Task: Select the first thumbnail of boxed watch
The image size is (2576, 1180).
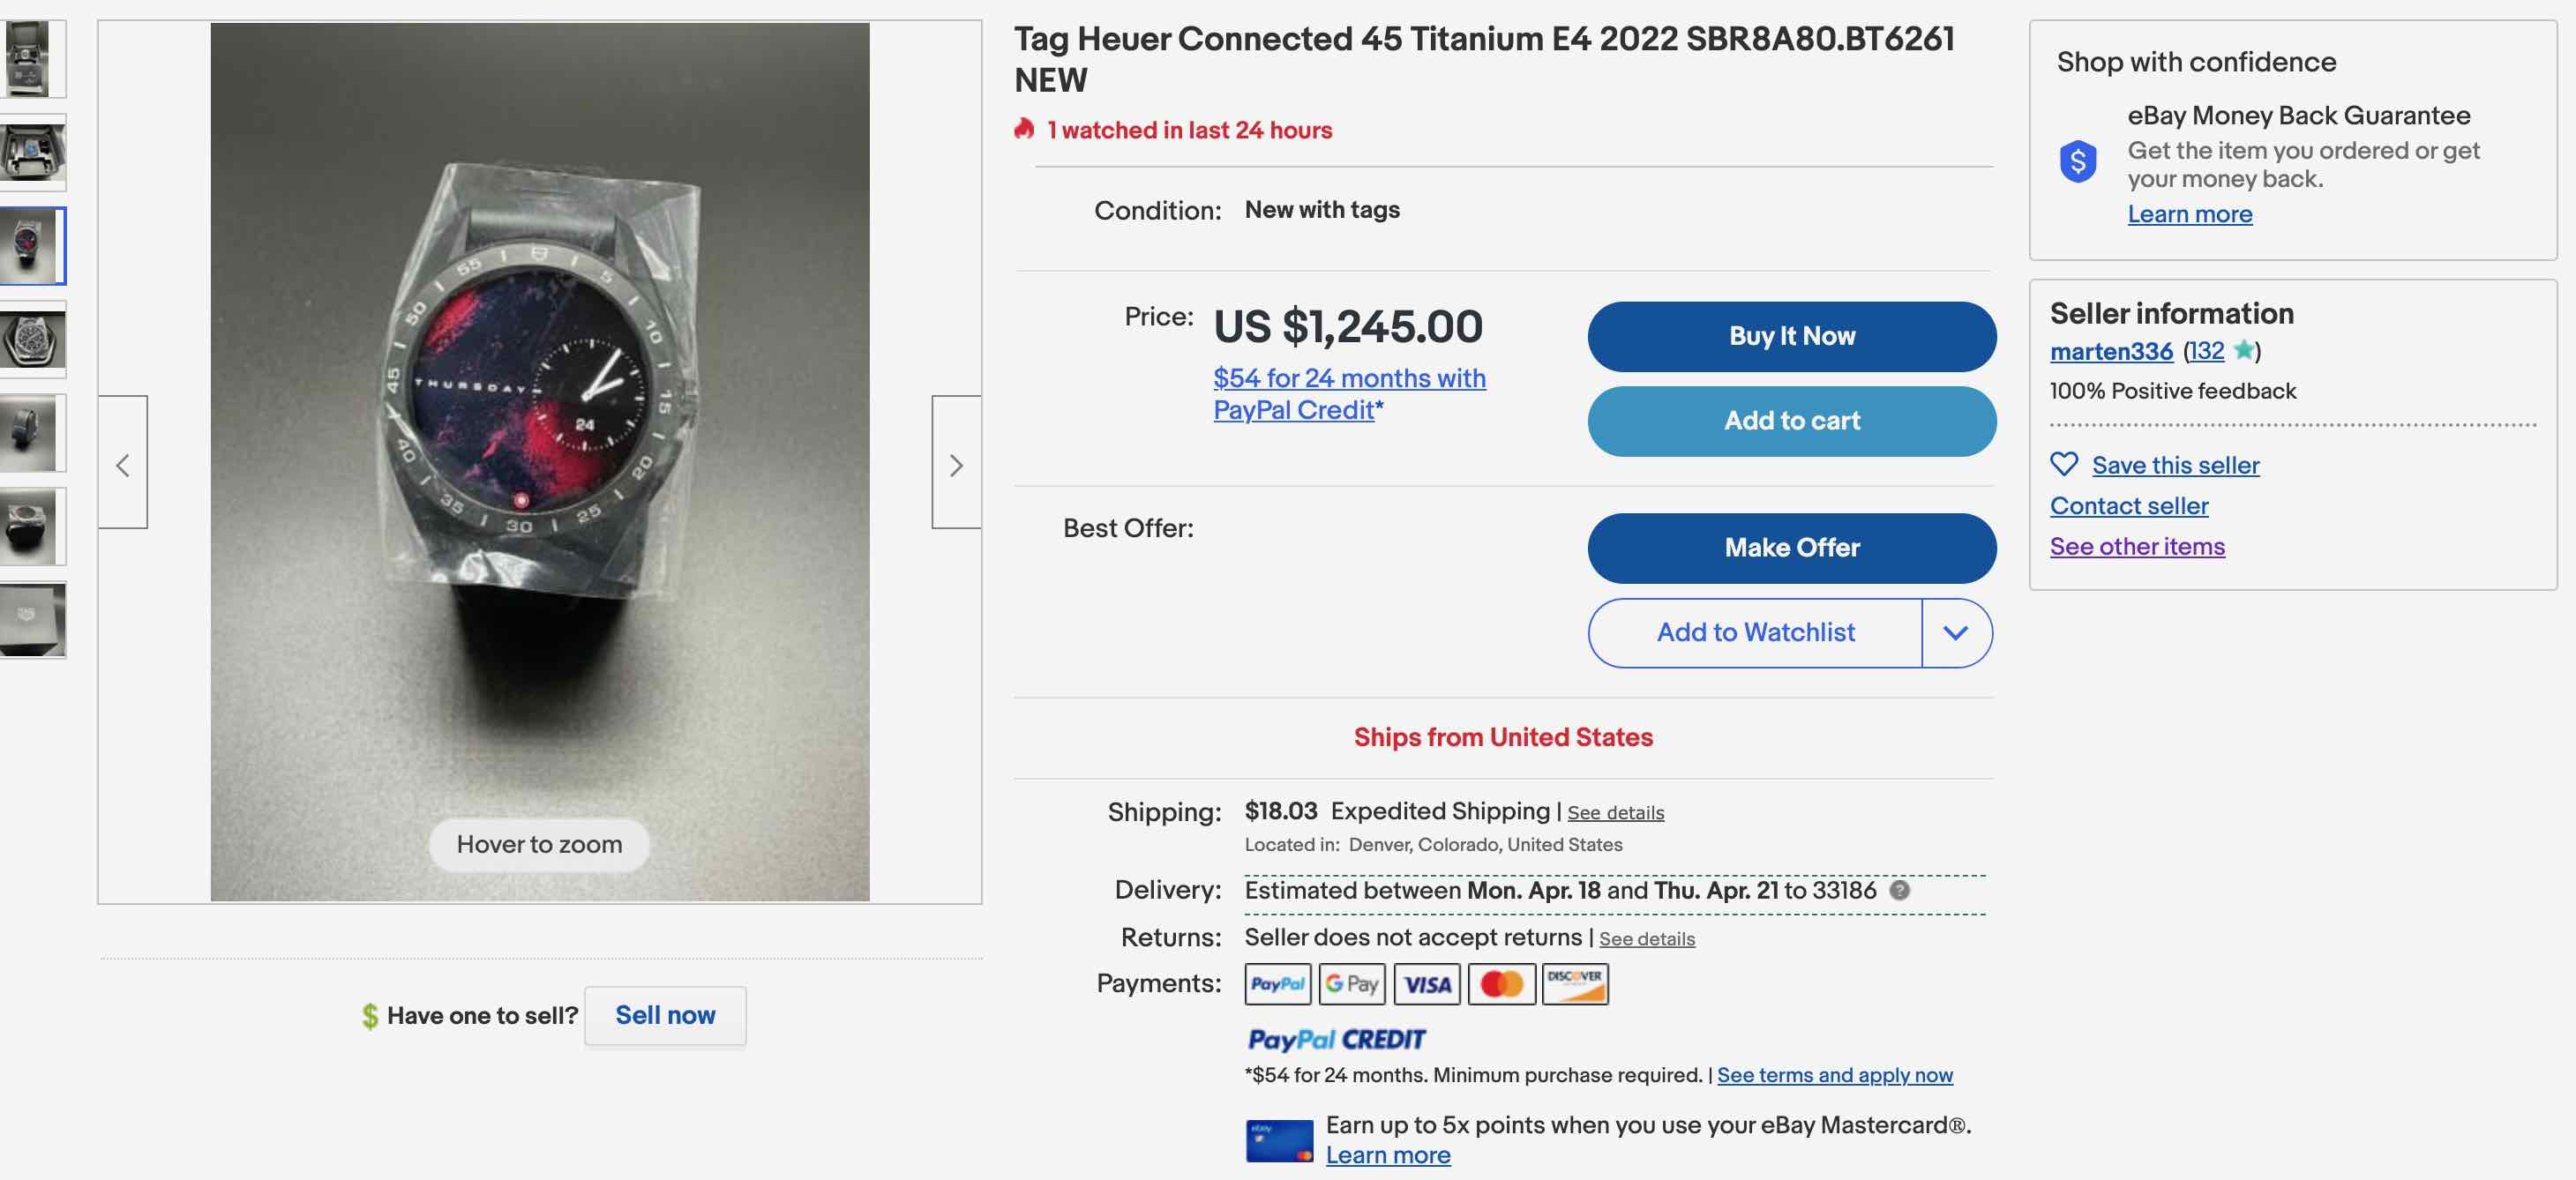Action: [32, 59]
